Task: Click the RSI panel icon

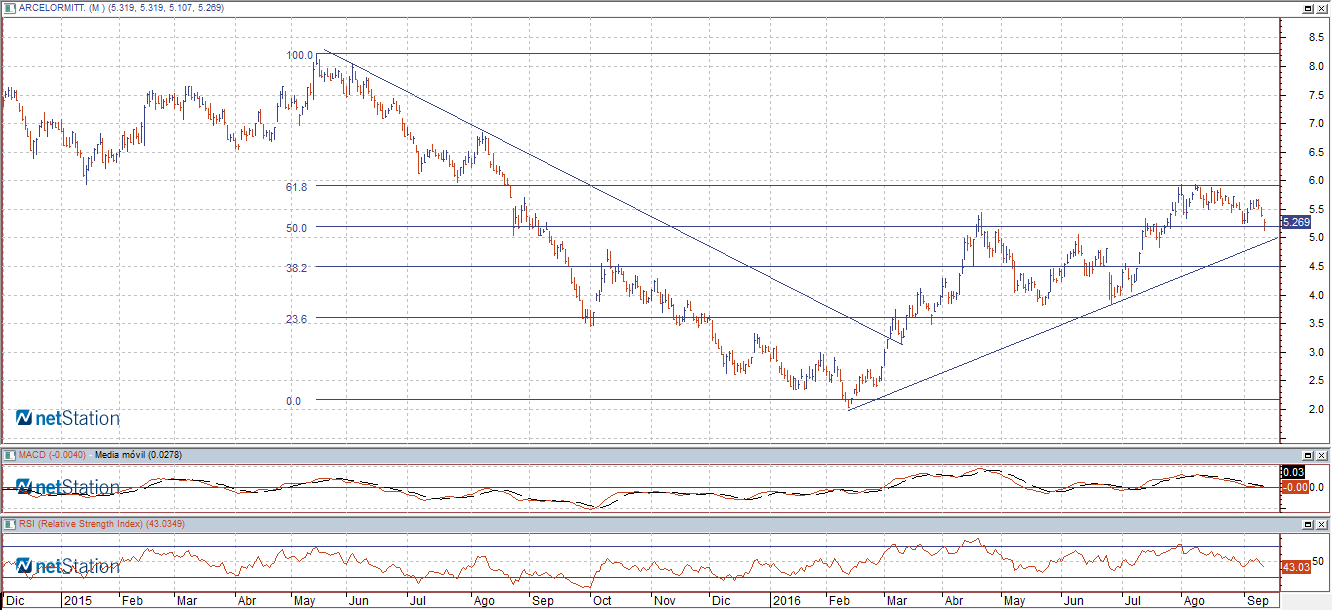Action: [x=11, y=523]
